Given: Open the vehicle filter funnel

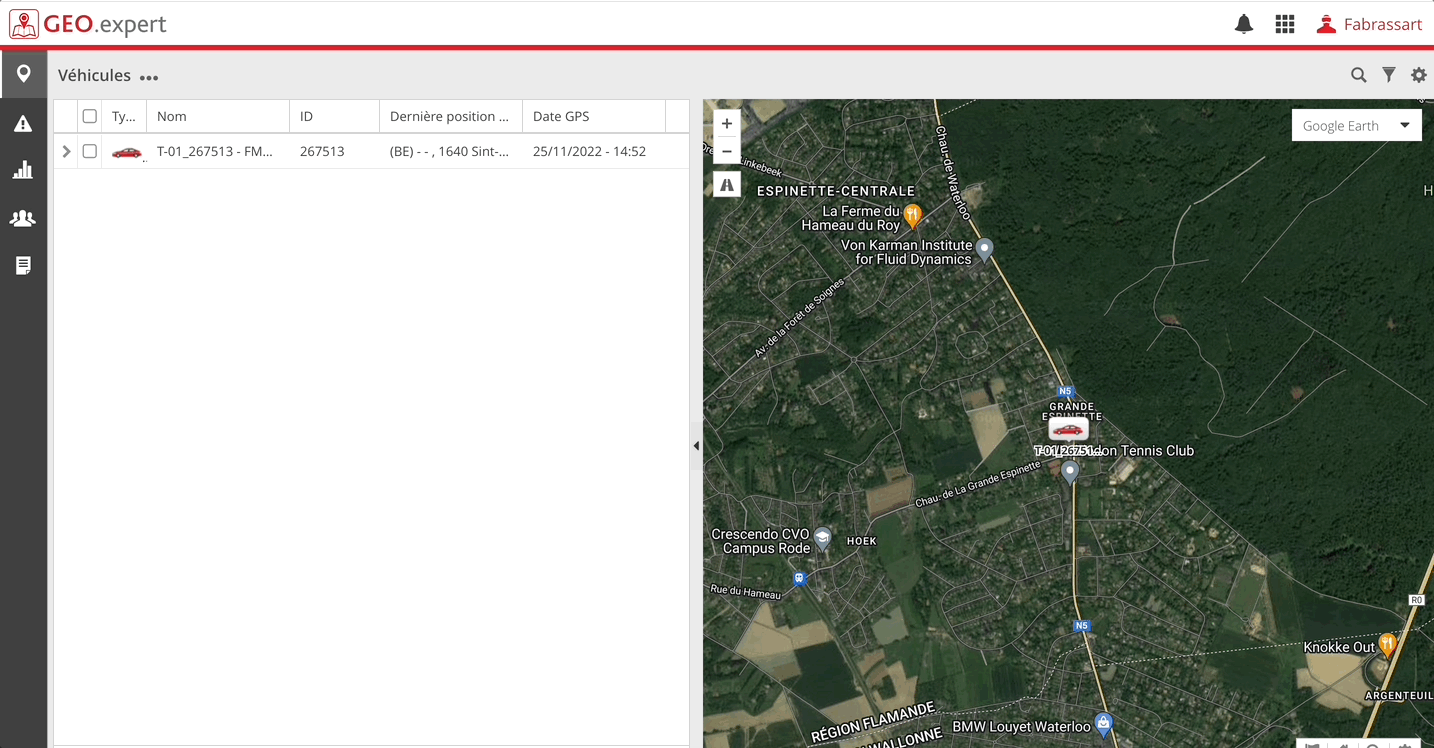Looking at the screenshot, I should [1389, 75].
